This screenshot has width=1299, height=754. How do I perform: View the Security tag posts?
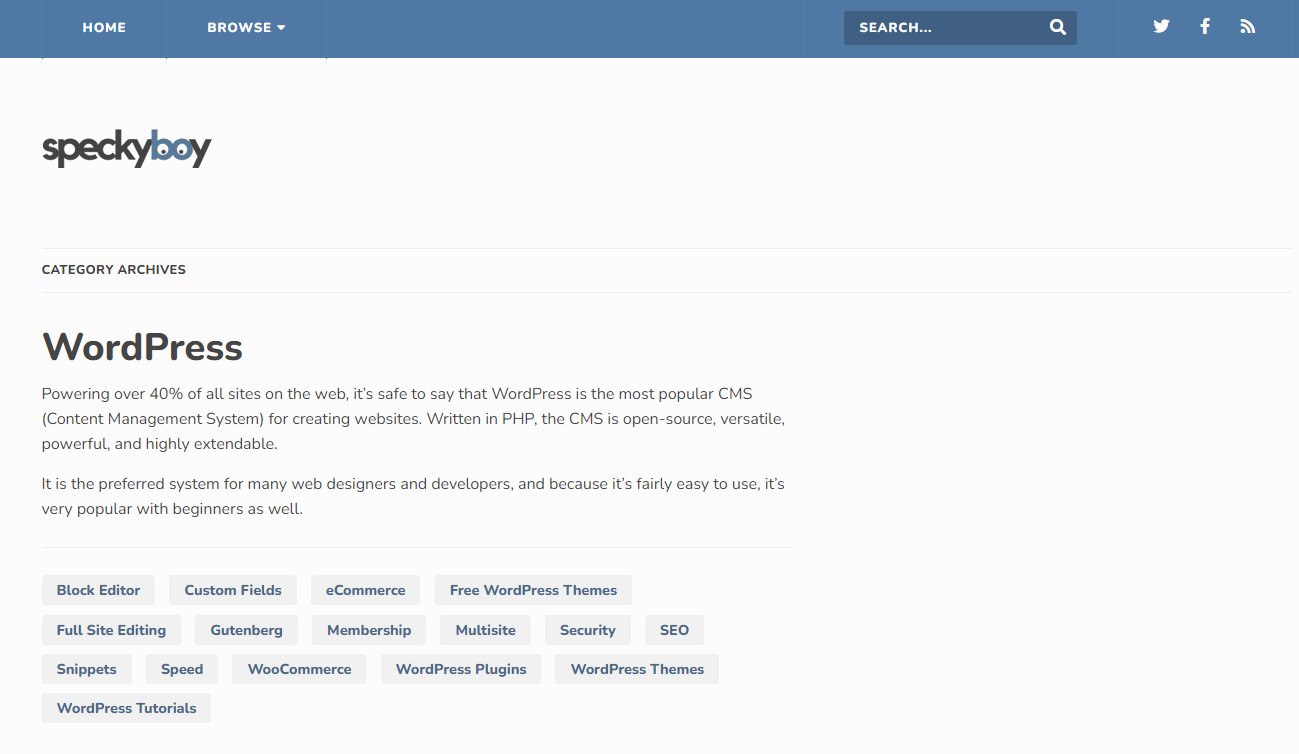point(587,630)
